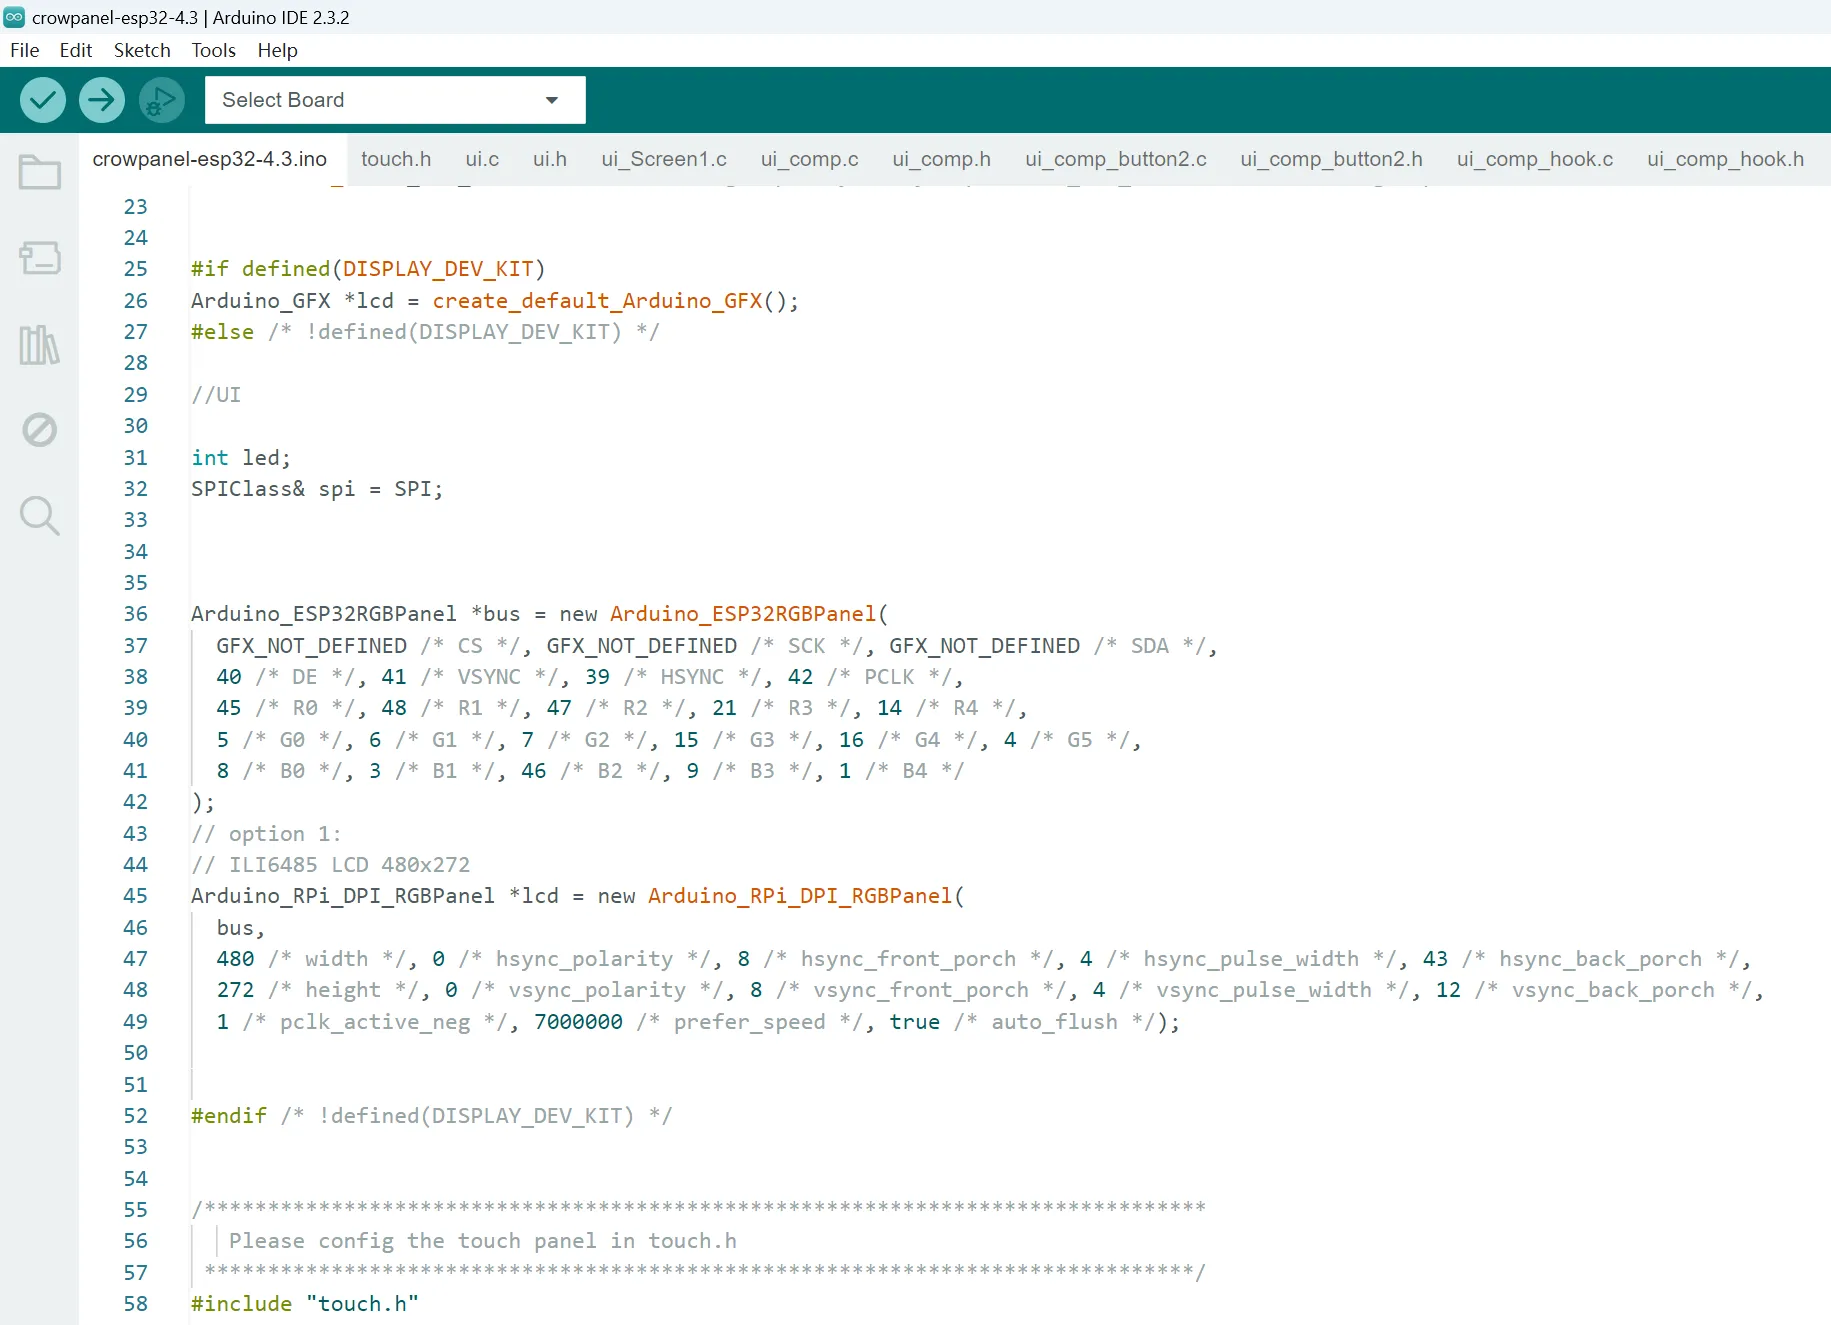This screenshot has height=1325, width=1831.
Task: Click 'bus,' on line 46
Action: click(241, 928)
